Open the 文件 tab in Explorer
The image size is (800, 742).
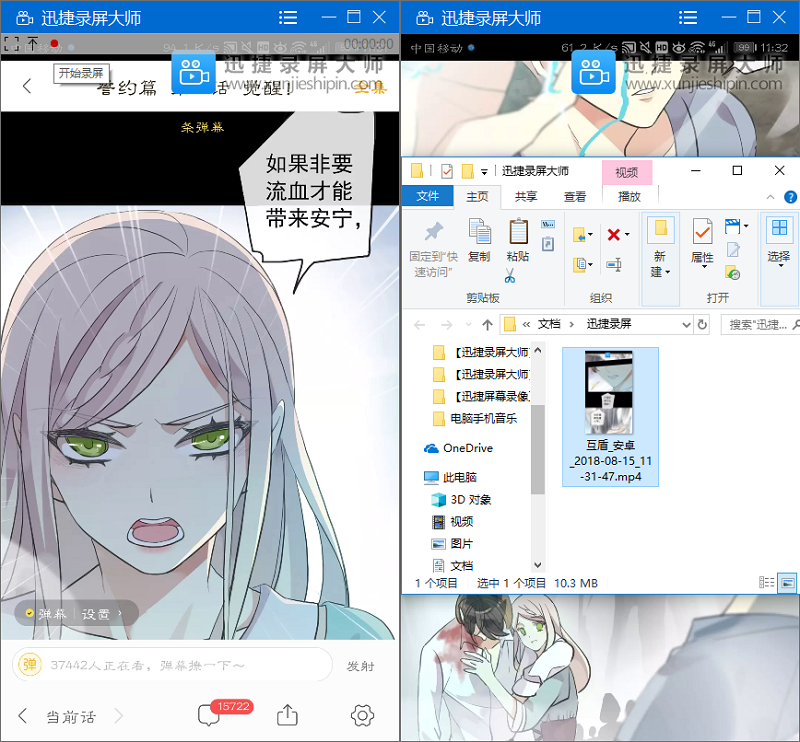coord(428,196)
